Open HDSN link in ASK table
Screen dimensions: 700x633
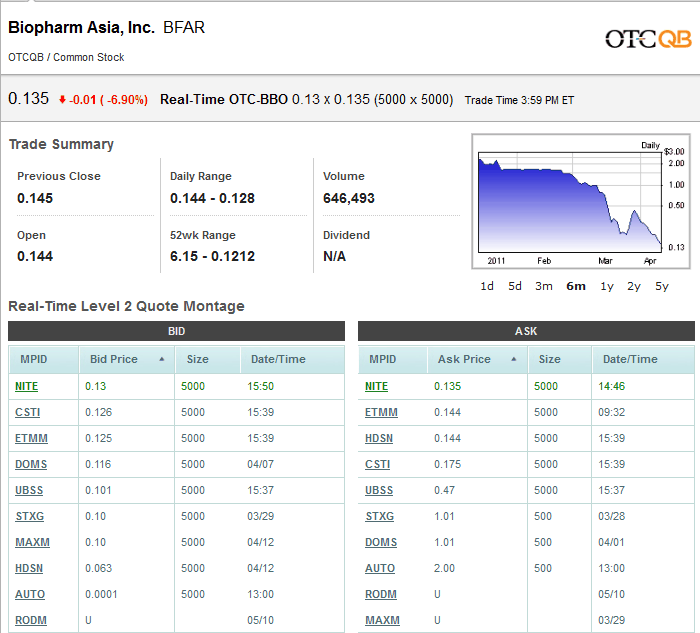(381, 438)
